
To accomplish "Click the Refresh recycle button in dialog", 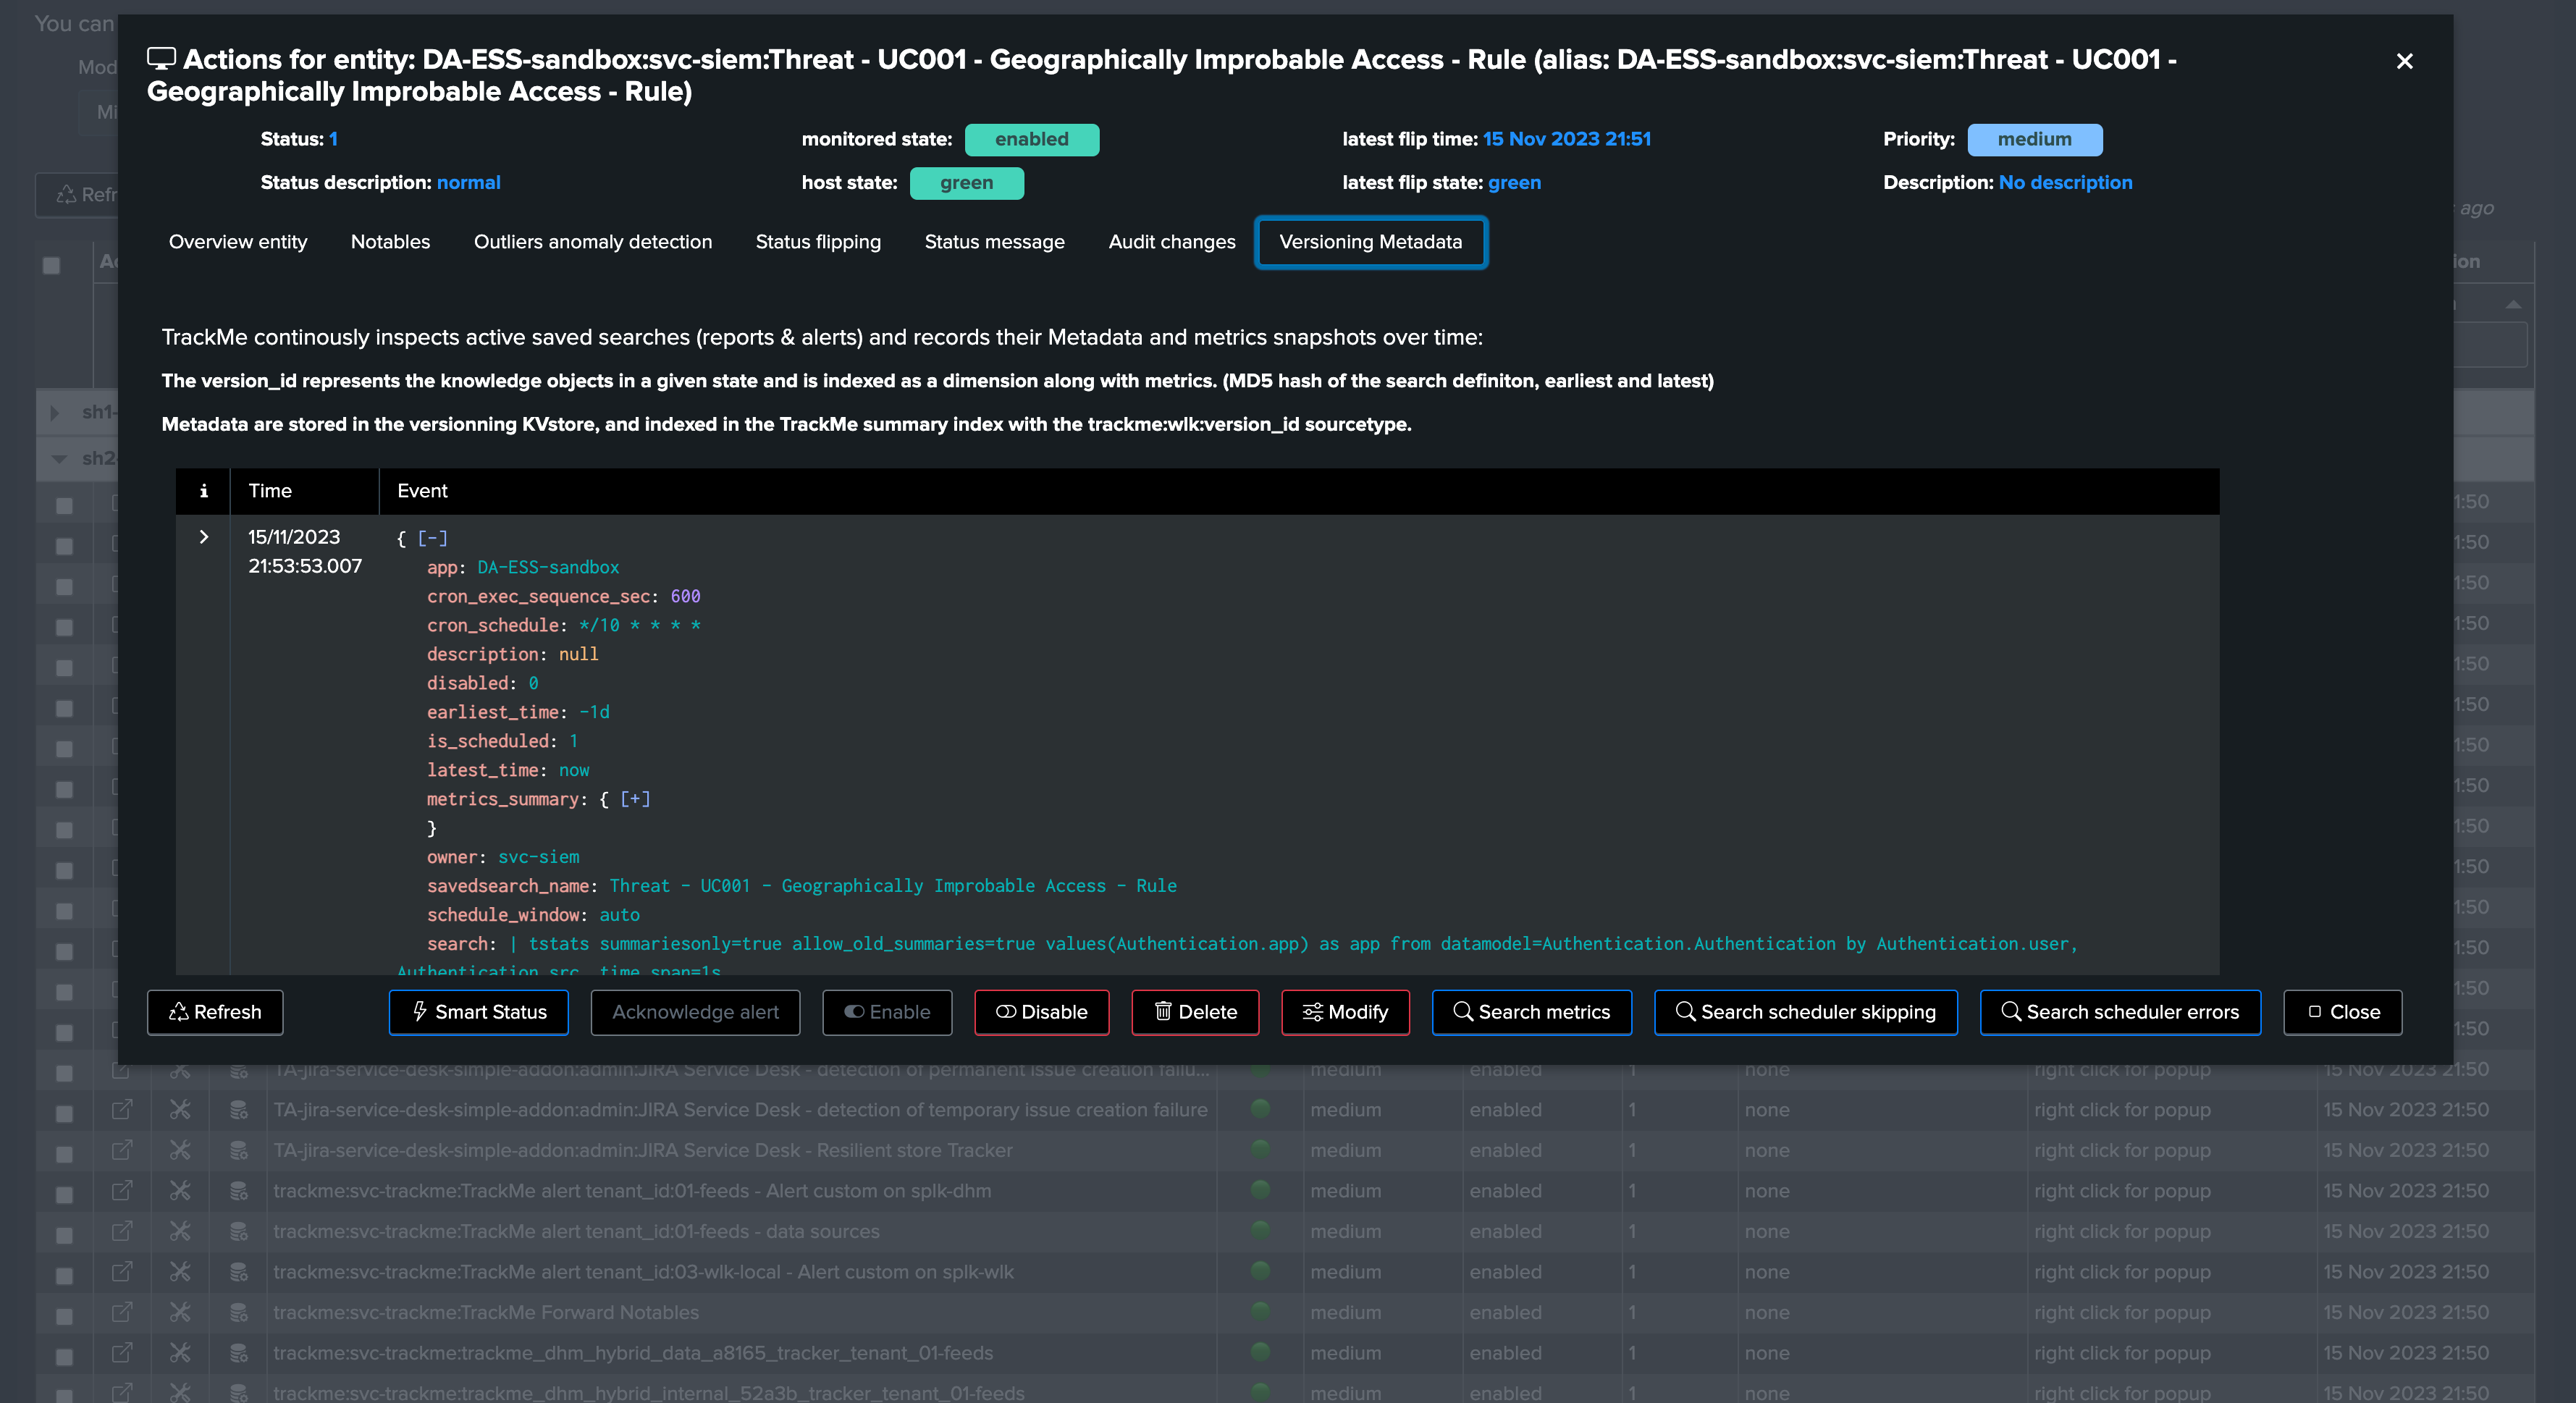I will pos(215,1012).
